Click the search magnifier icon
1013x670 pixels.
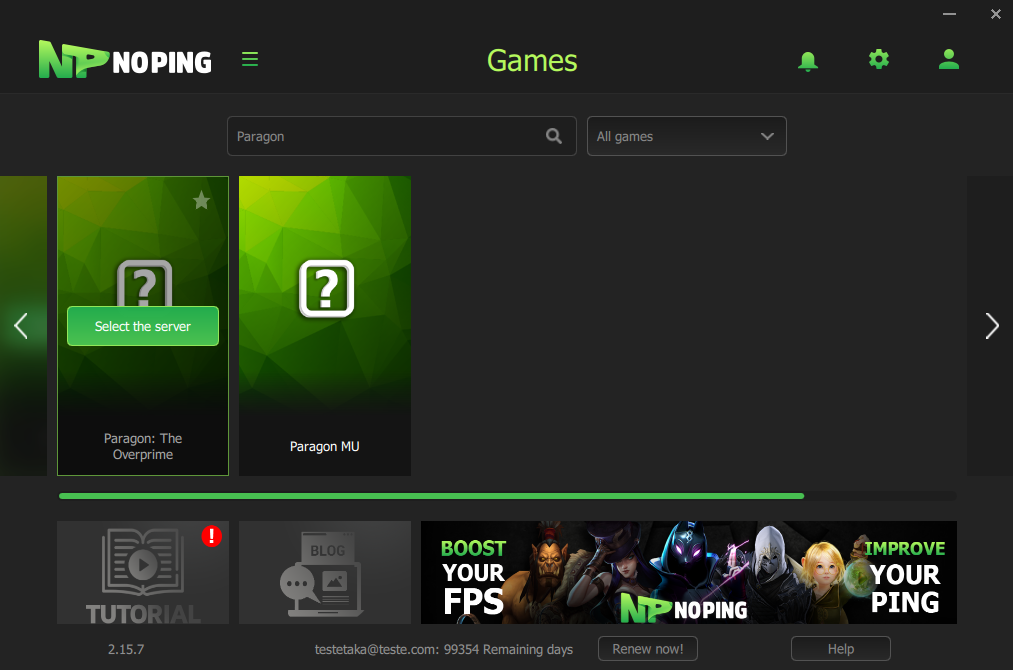pyautogui.click(x=554, y=136)
